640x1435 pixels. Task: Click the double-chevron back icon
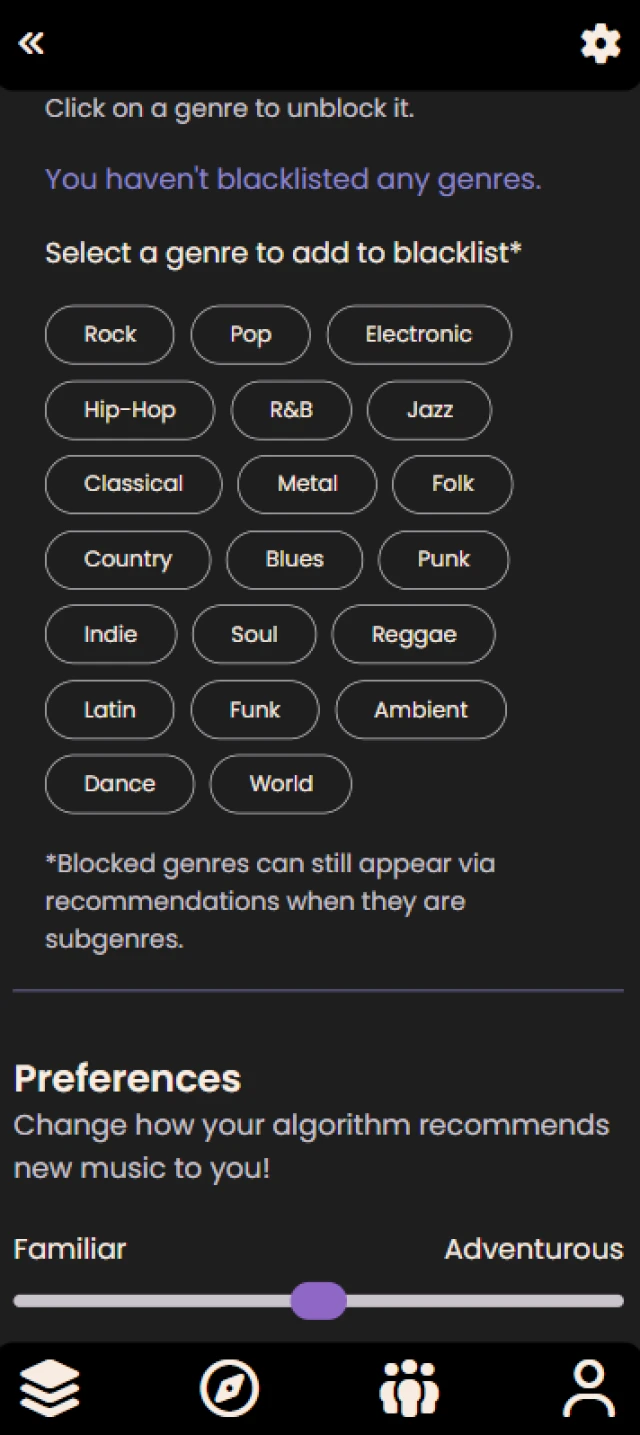31,43
